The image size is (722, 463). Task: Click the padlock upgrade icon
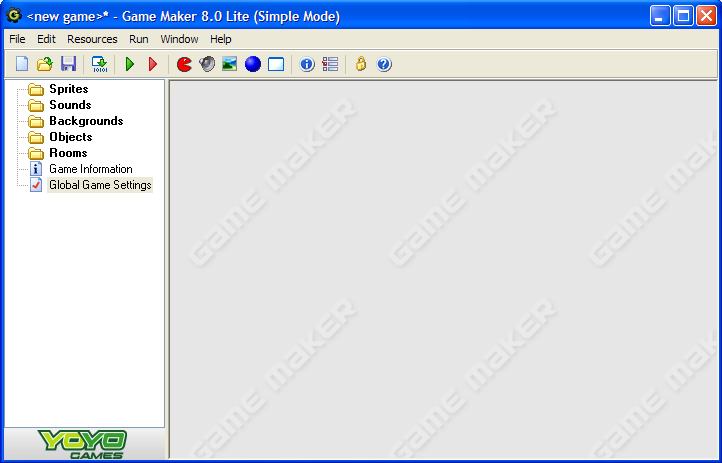pyautogui.click(x=361, y=64)
